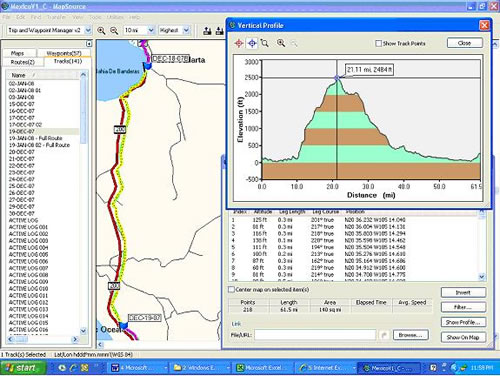This screenshot has width=500, height=376.
Task: Check Center map on selected item(s)
Action: pos(231,289)
